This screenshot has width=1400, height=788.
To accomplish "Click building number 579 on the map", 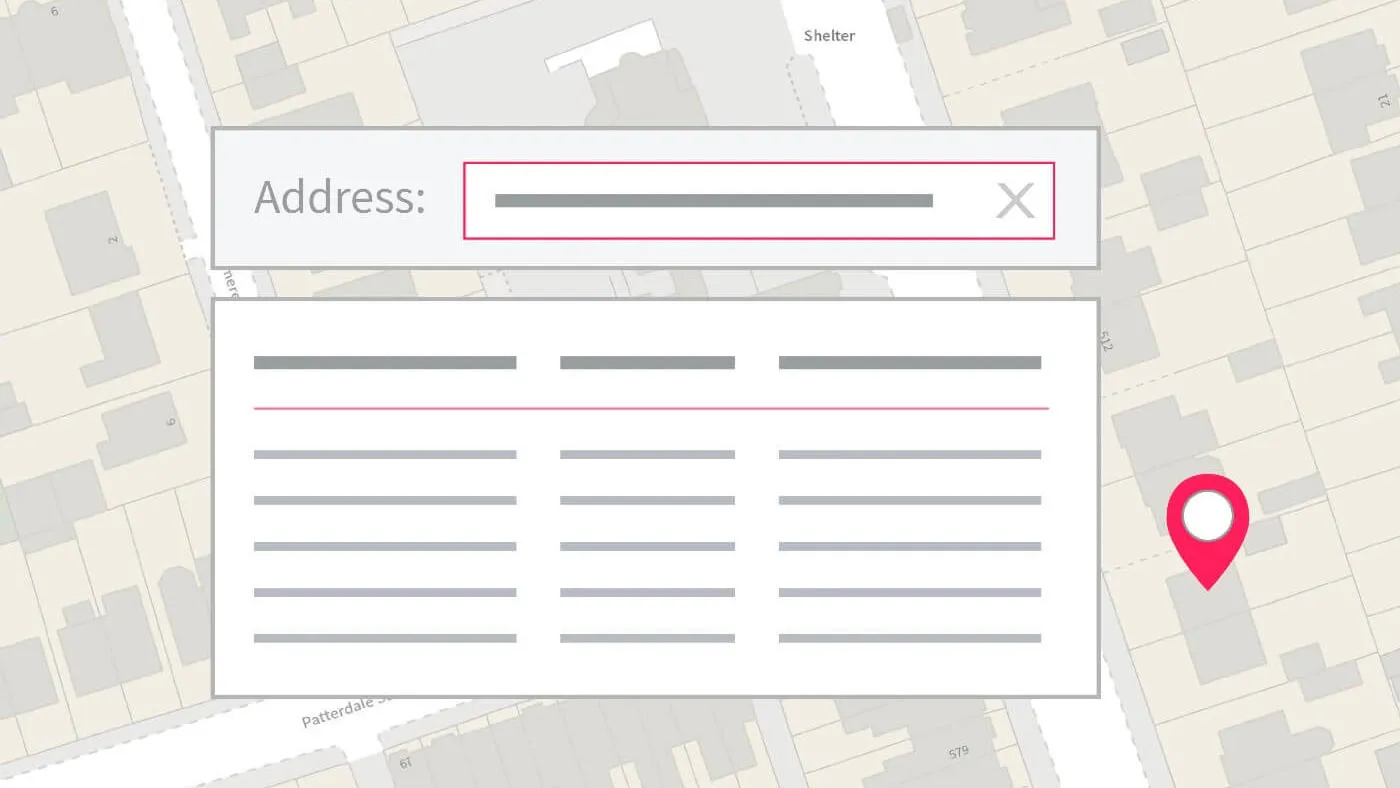I will (958, 752).
